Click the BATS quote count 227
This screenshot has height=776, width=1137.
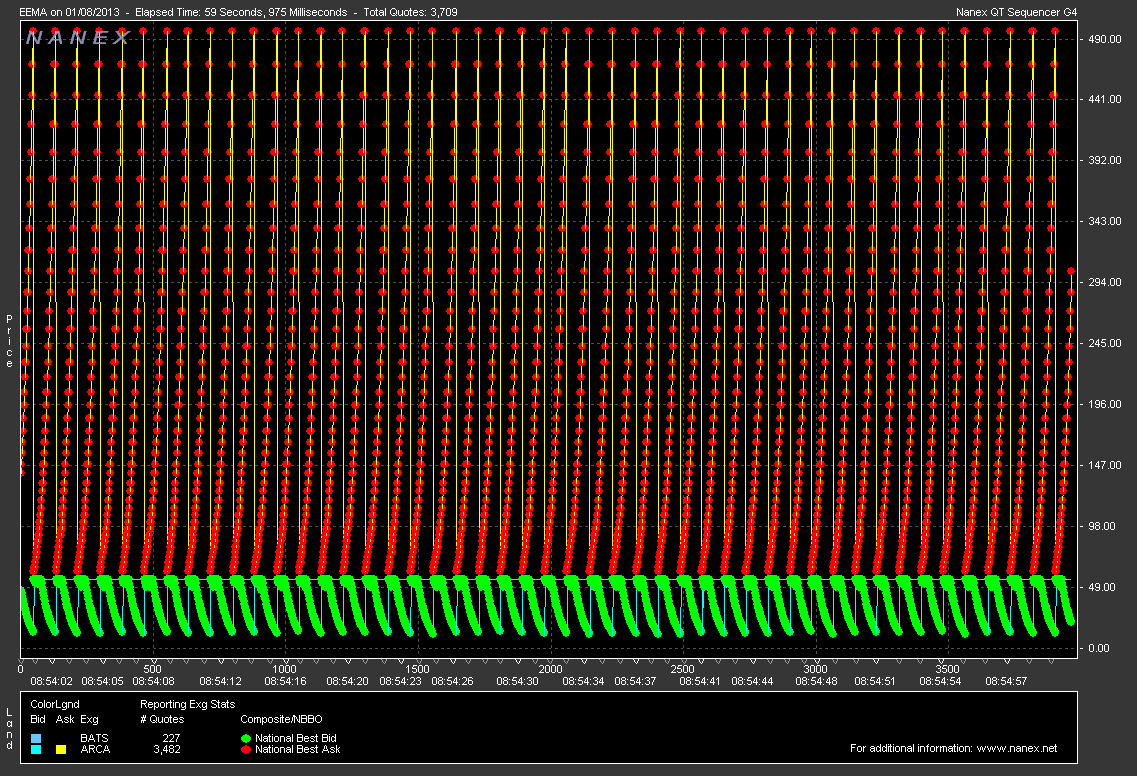coord(172,738)
